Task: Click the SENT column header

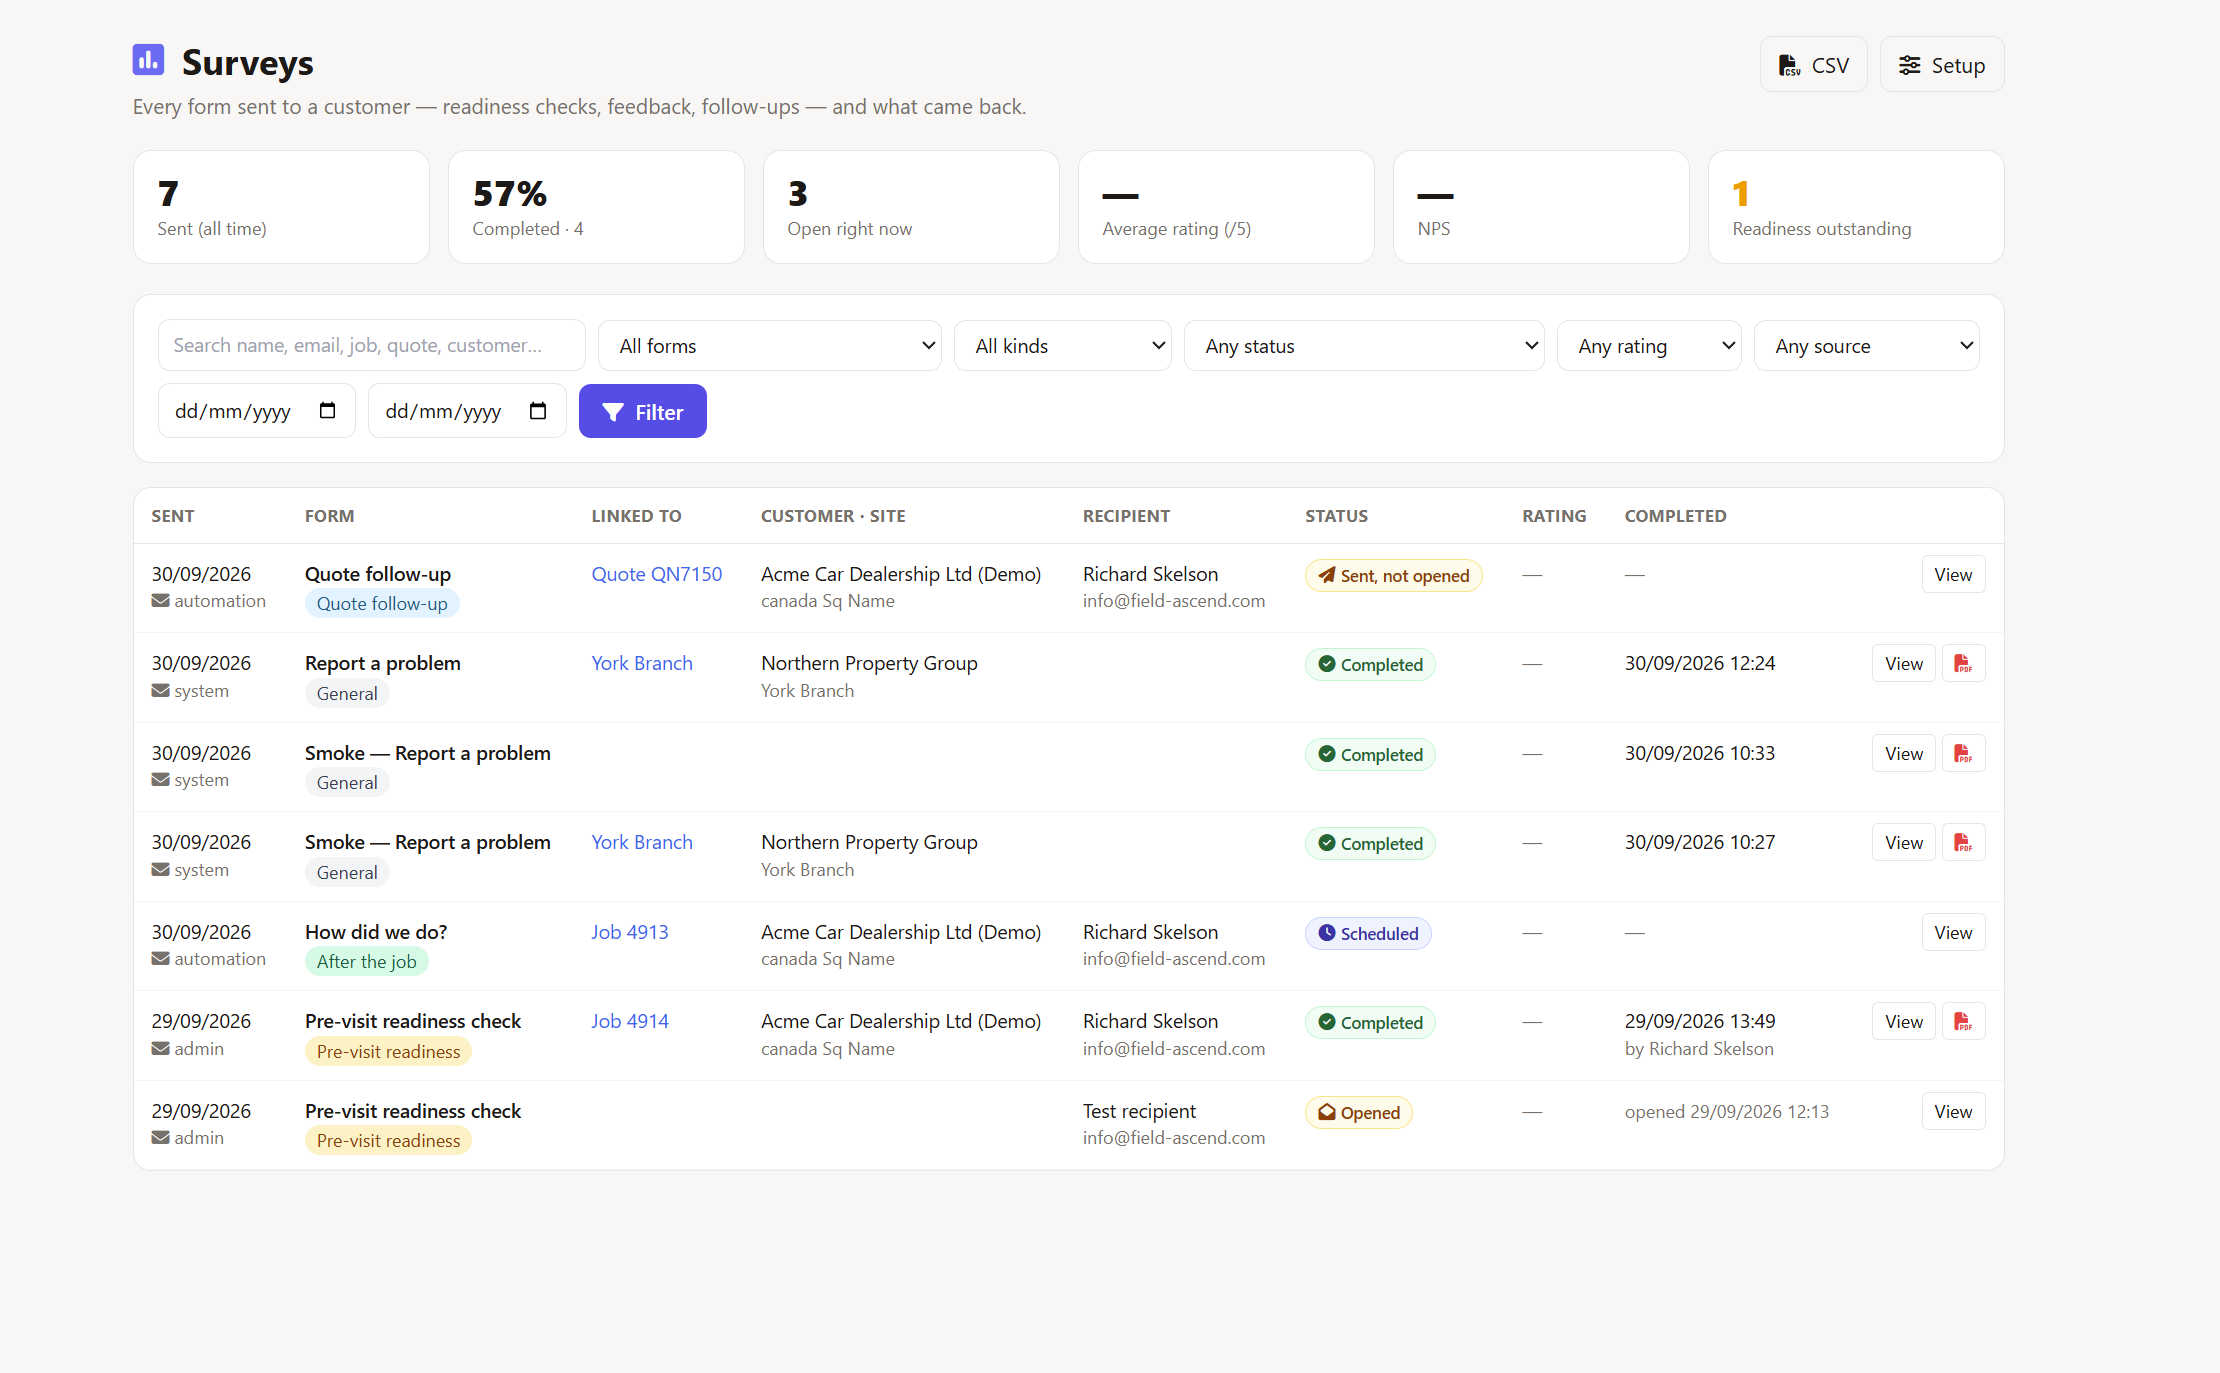Action: click(x=173, y=516)
